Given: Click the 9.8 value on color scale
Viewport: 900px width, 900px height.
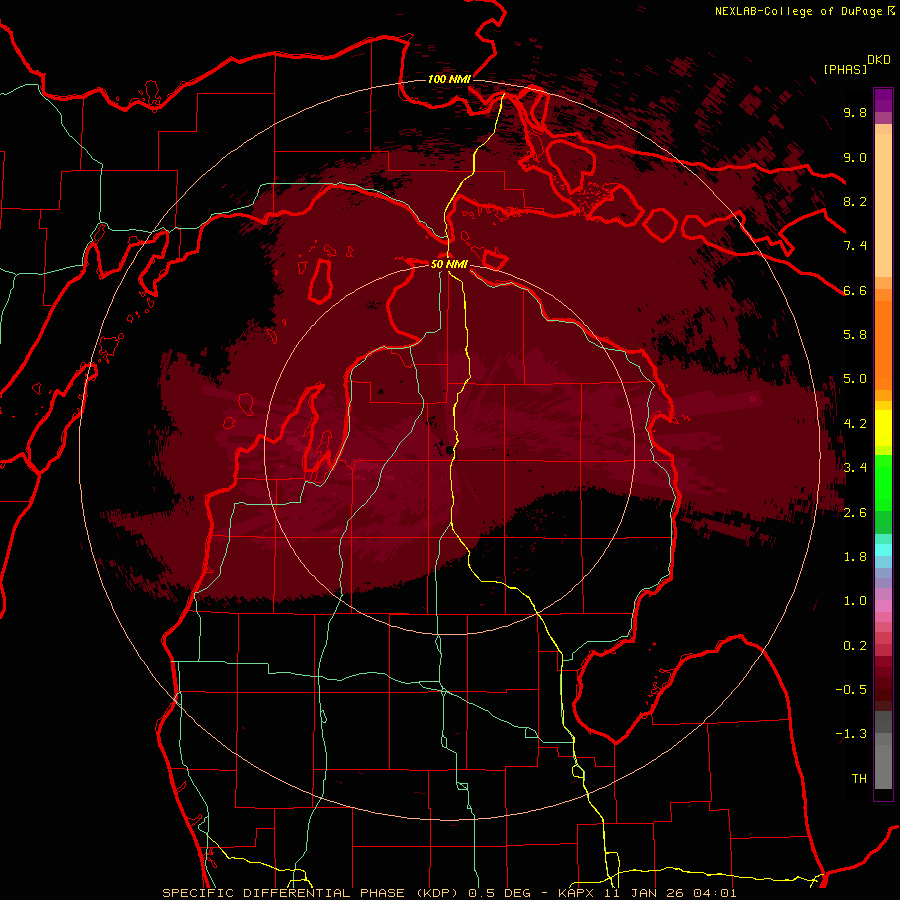Looking at the screenshot, I should pyautogui.click(x=855, y=112).
